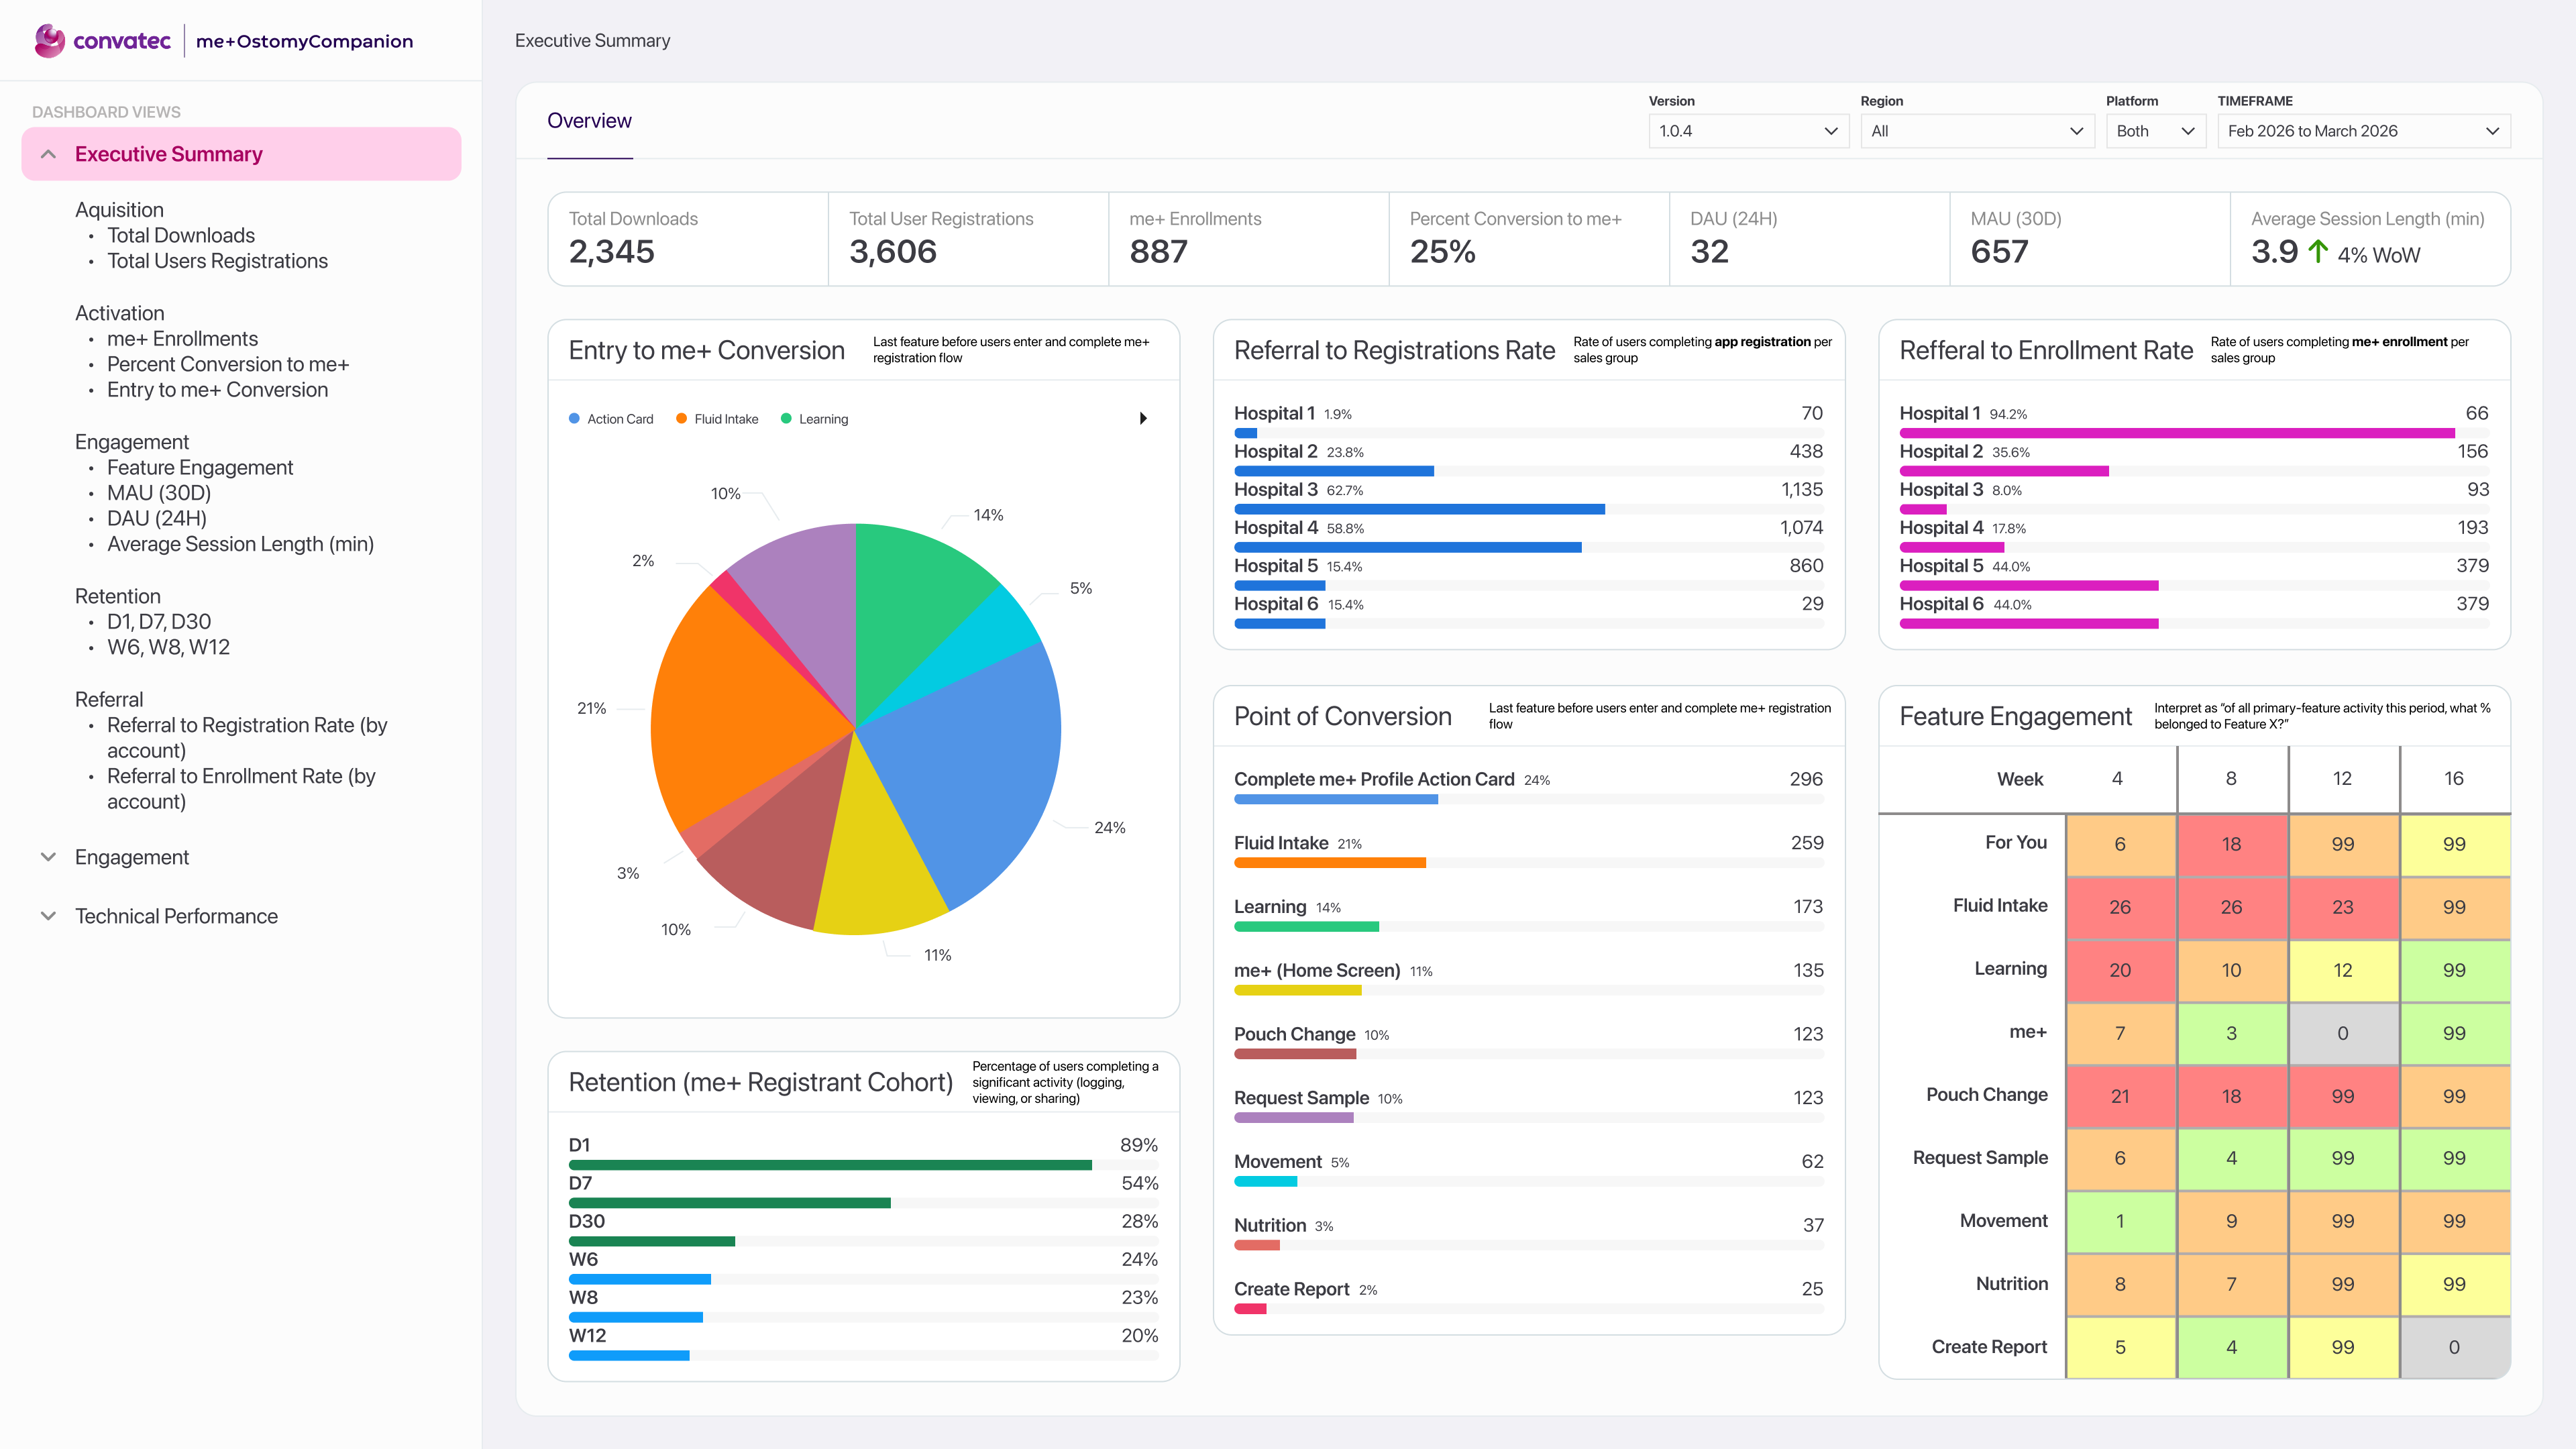Open Average Session Length (min) sidebar item
2576x1449 pixels.
click(x=240, y=544)
